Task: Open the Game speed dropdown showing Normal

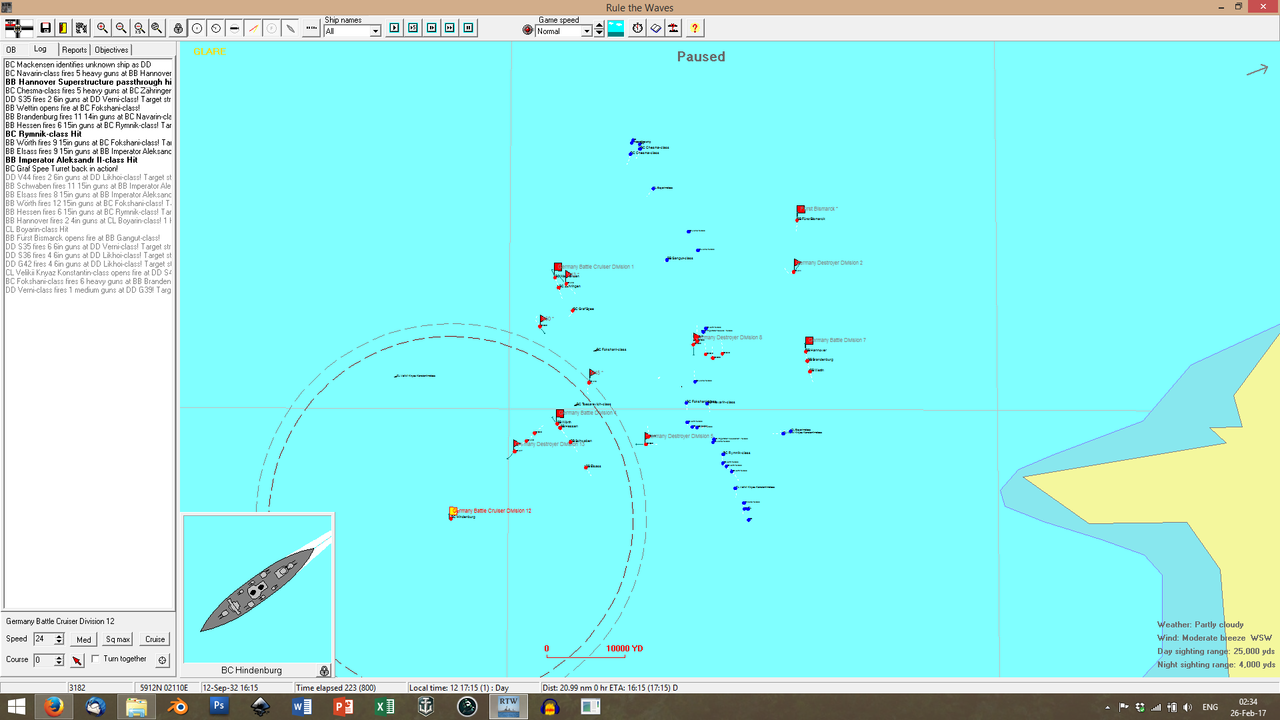Action: pyautogui.click(x=587, y=29)
